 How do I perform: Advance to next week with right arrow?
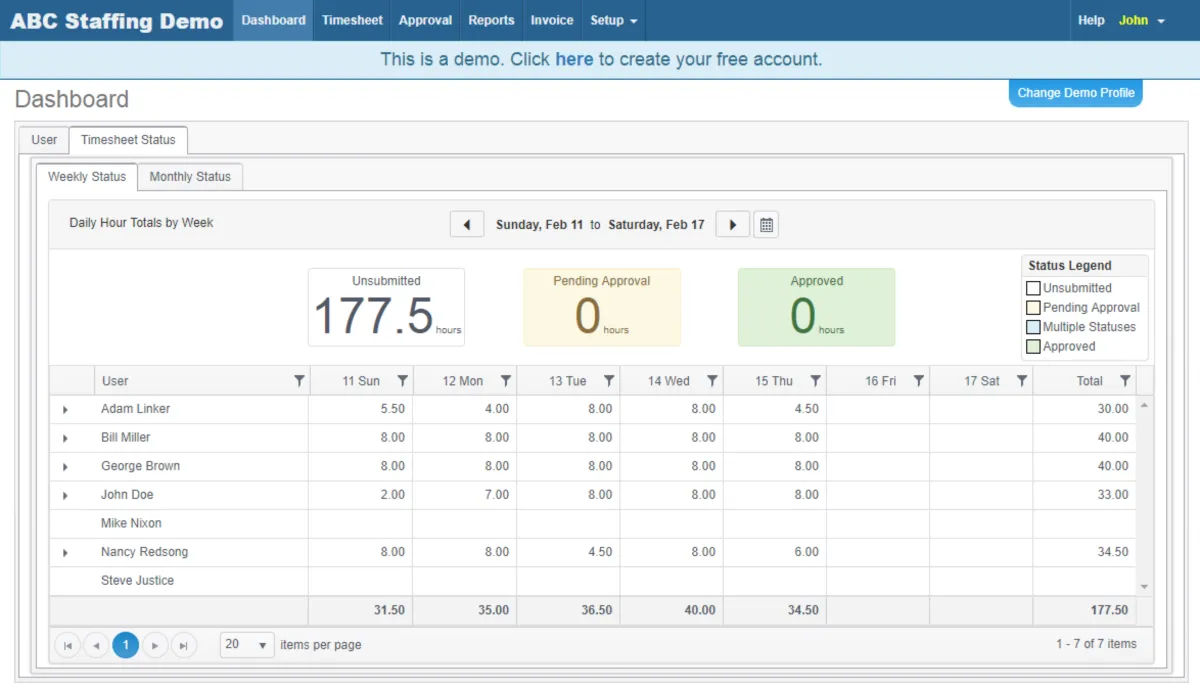(x=733, y=225)
